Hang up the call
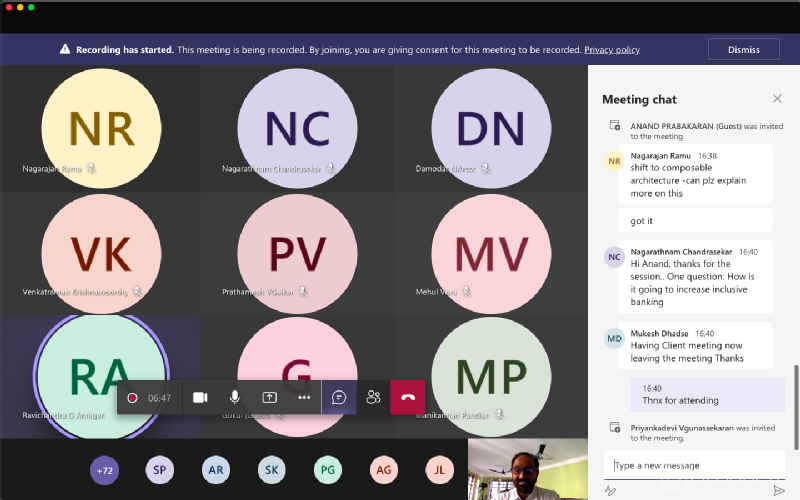The image size is (800, 500). 408,397
